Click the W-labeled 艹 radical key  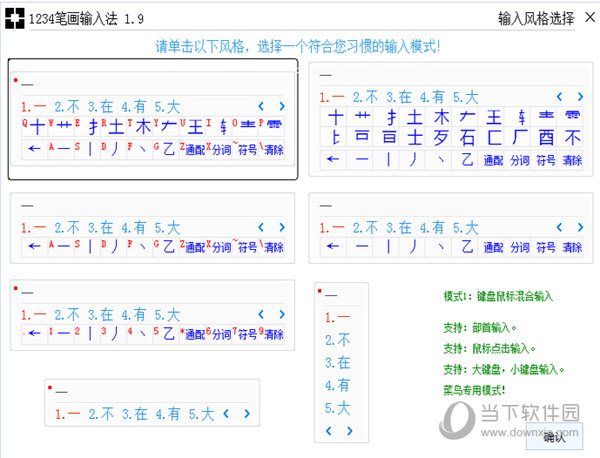pos(61,126)
